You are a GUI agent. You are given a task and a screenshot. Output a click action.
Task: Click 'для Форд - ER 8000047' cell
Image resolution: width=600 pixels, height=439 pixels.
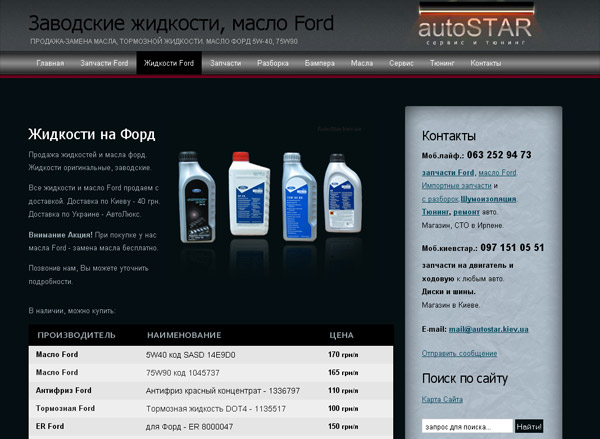pos(189,427)
